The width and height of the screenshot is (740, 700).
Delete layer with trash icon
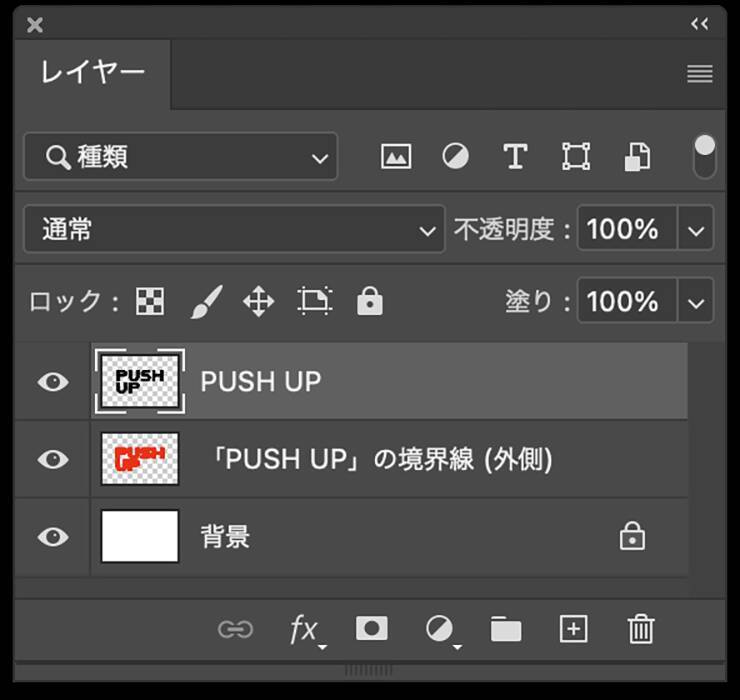640,628
